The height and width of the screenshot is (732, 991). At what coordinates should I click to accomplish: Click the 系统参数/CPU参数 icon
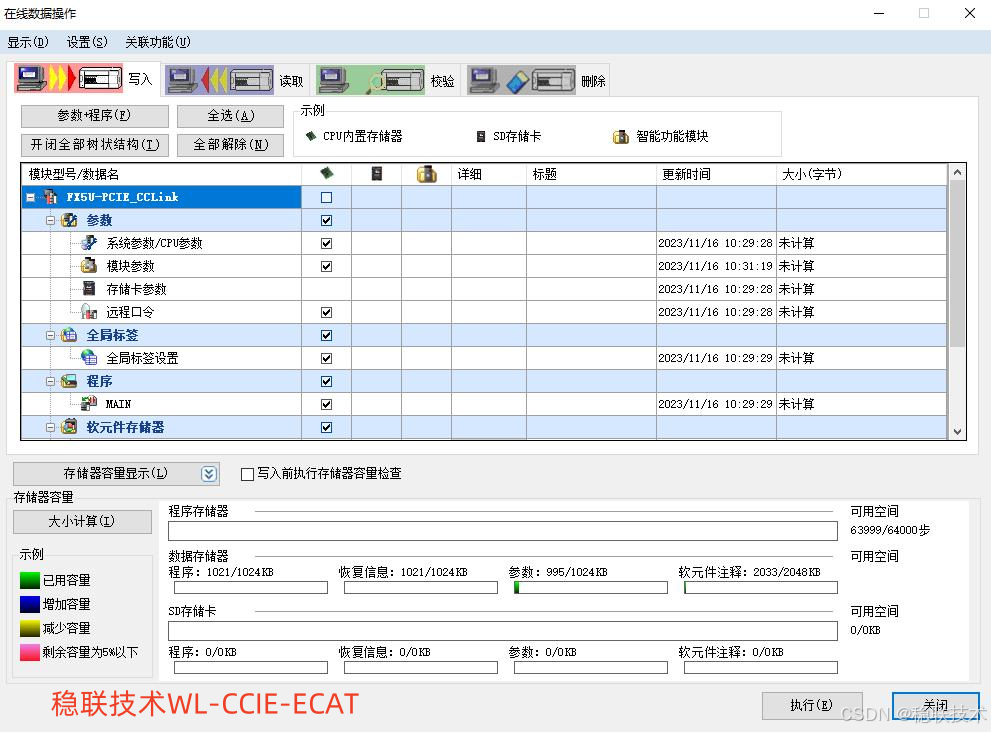click(89, 243)
